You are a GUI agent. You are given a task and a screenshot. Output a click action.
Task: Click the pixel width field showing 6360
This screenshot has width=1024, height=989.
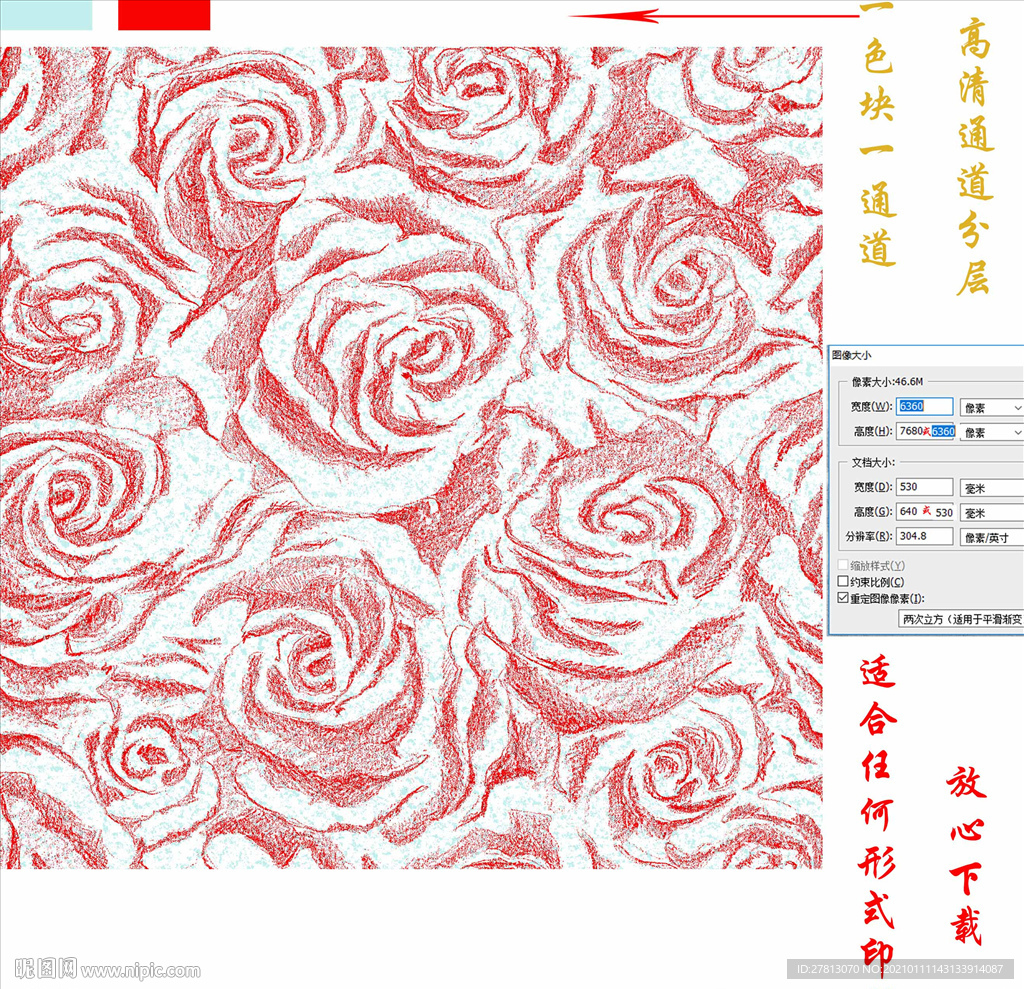(x=924, y=406)
